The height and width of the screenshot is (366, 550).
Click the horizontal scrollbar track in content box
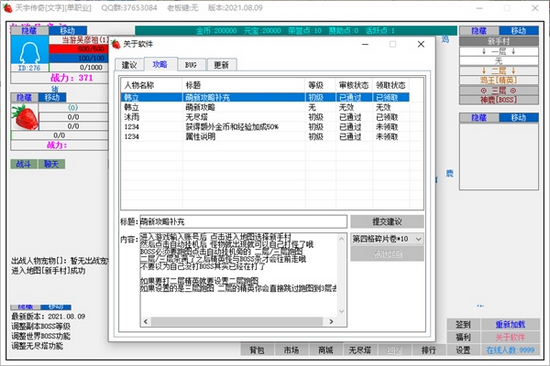(237, 321)
